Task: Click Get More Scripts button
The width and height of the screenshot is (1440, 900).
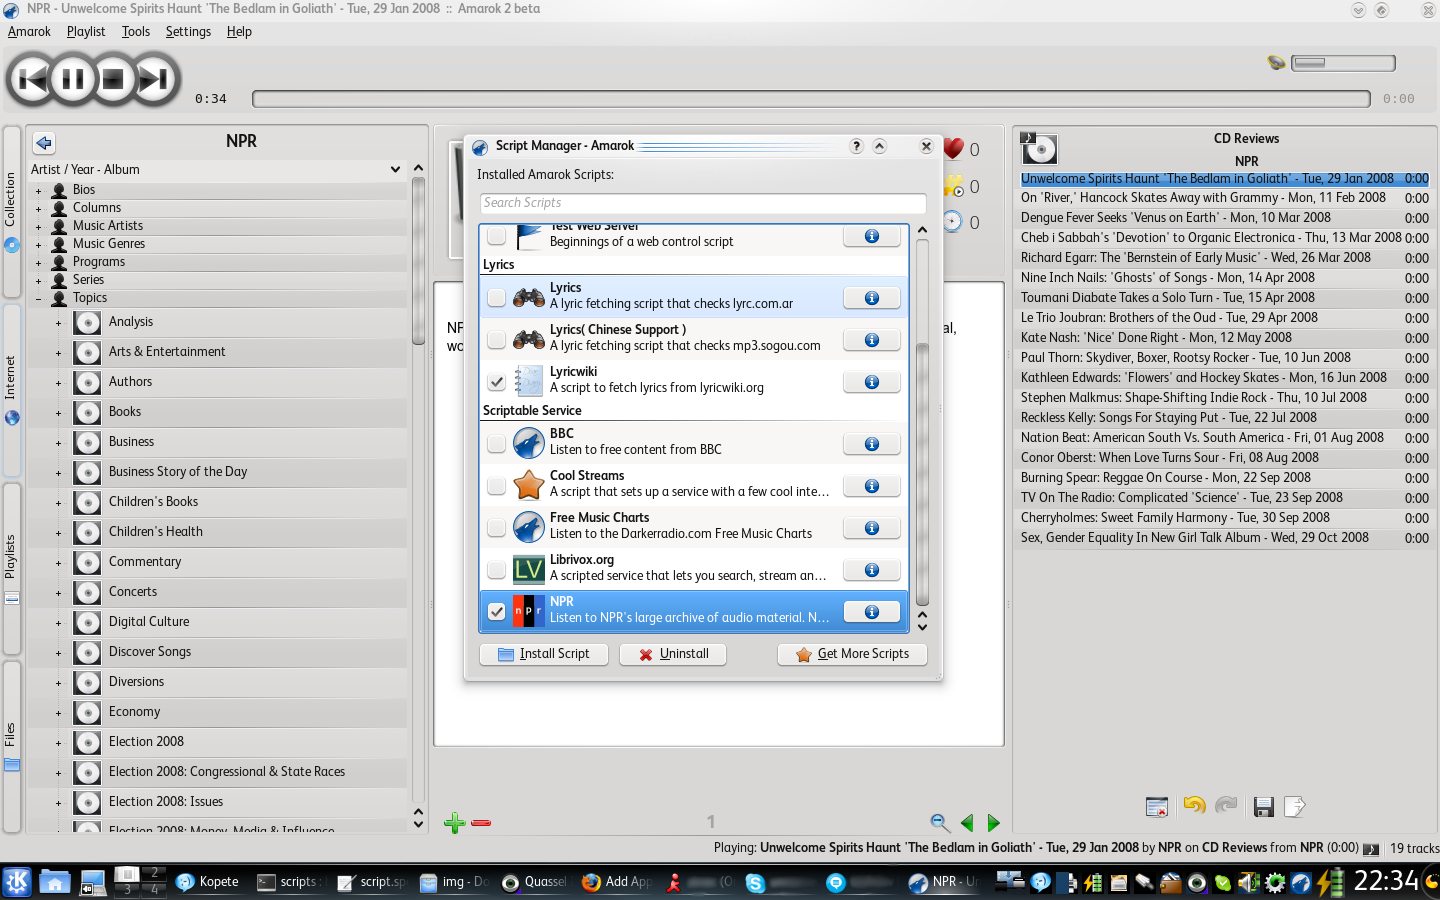Action: pyautogui.click(x=852, y=654)
